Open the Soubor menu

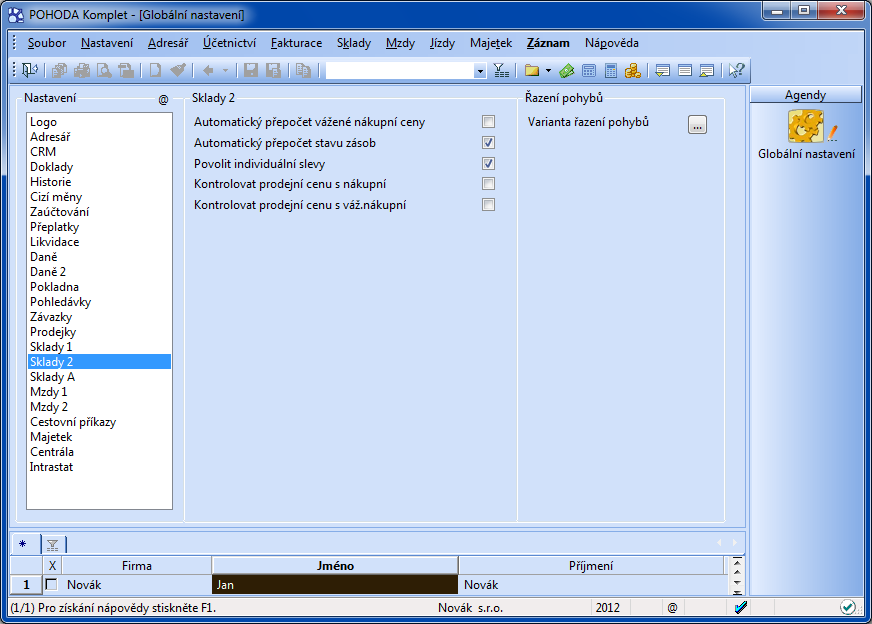pos(47,43)
